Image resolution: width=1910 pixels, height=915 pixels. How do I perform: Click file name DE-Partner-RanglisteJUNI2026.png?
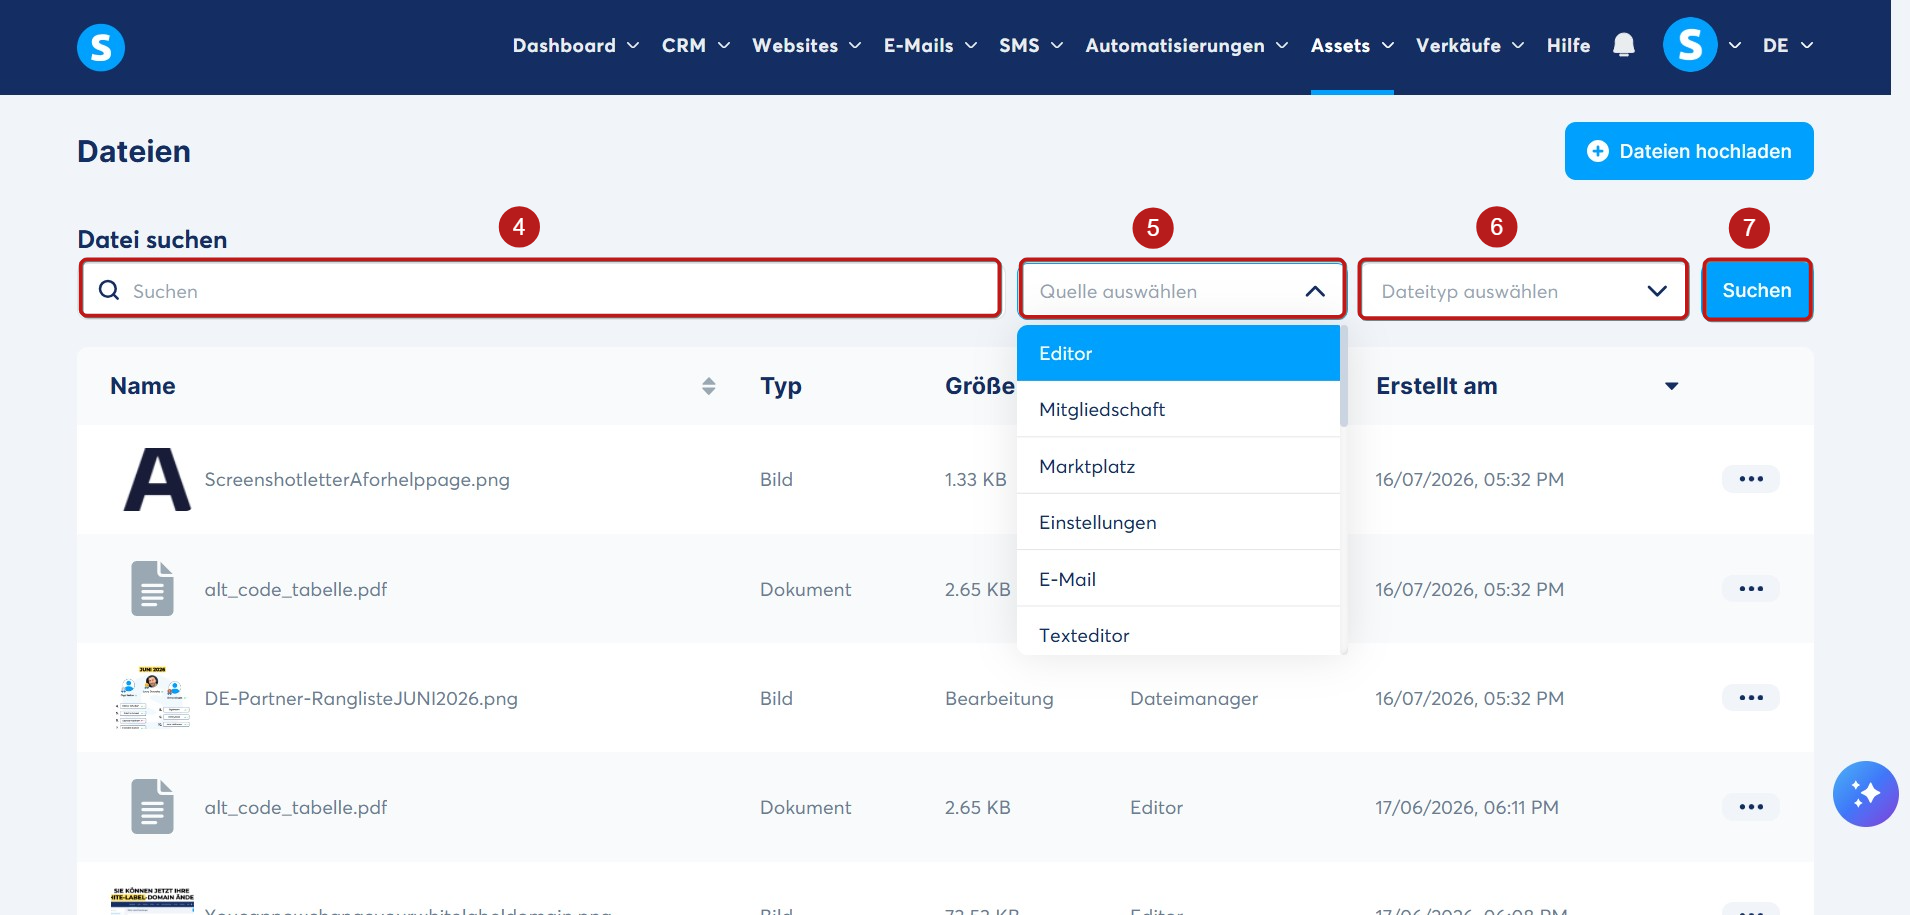(361, 698)
